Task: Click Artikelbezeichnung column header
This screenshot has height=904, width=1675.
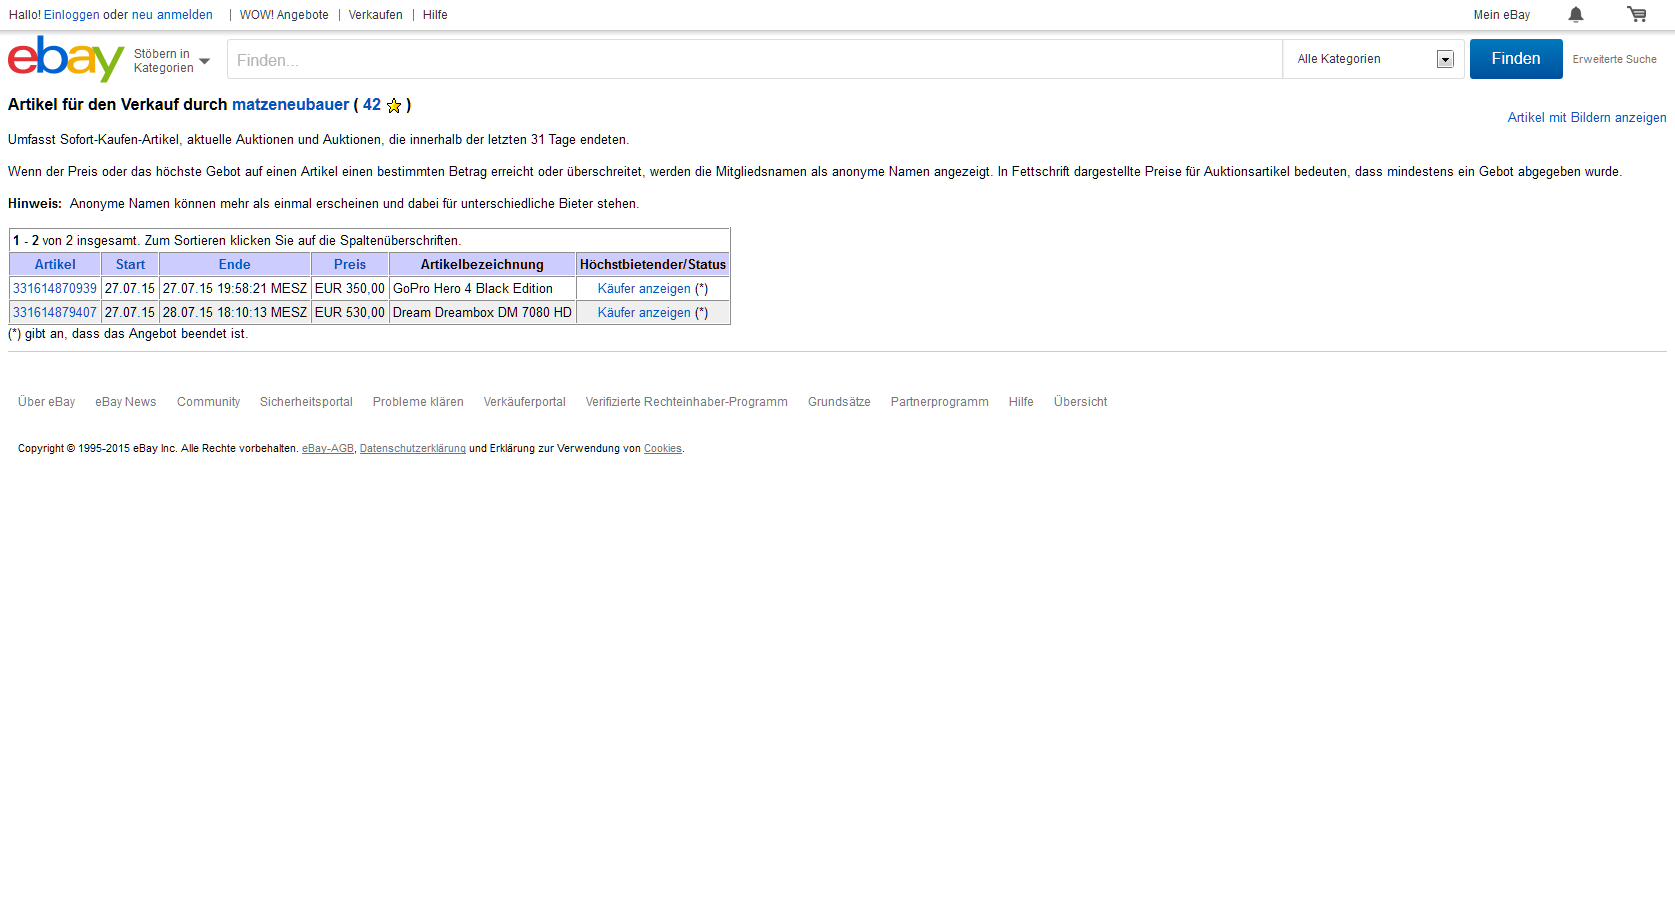Action: pyautogui.click(x=482, y=265)
